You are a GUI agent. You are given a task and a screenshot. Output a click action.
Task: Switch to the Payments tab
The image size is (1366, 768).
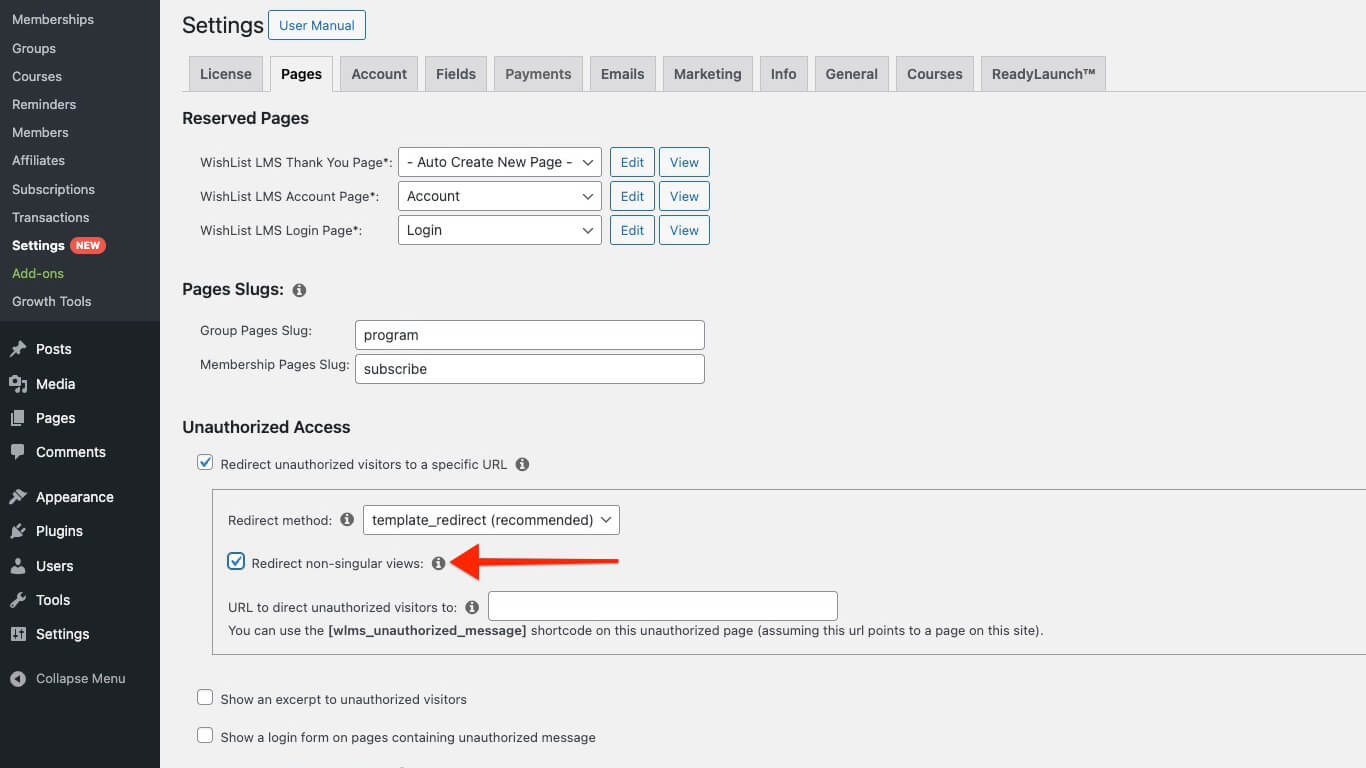pos(537,73)
